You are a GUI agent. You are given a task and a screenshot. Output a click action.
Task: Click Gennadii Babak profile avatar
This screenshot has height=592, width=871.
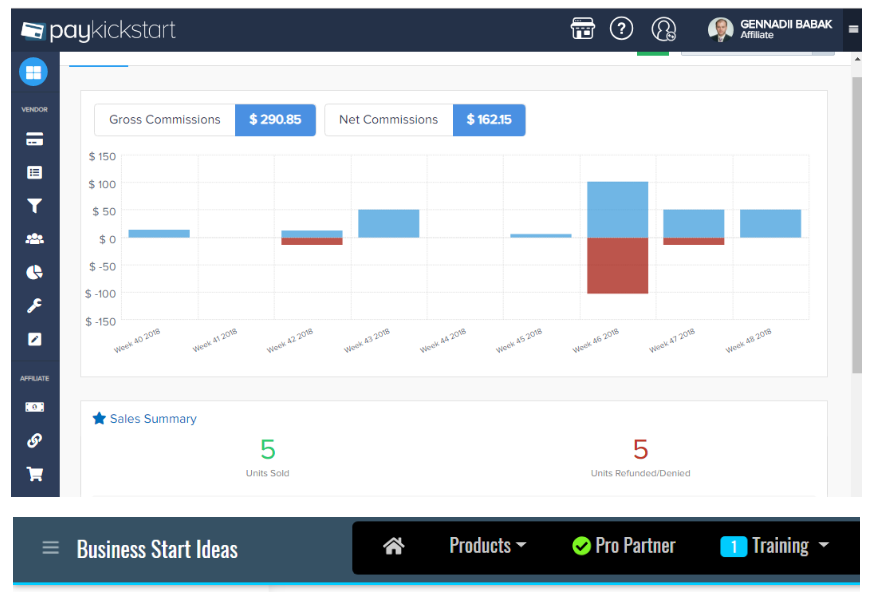720,29
